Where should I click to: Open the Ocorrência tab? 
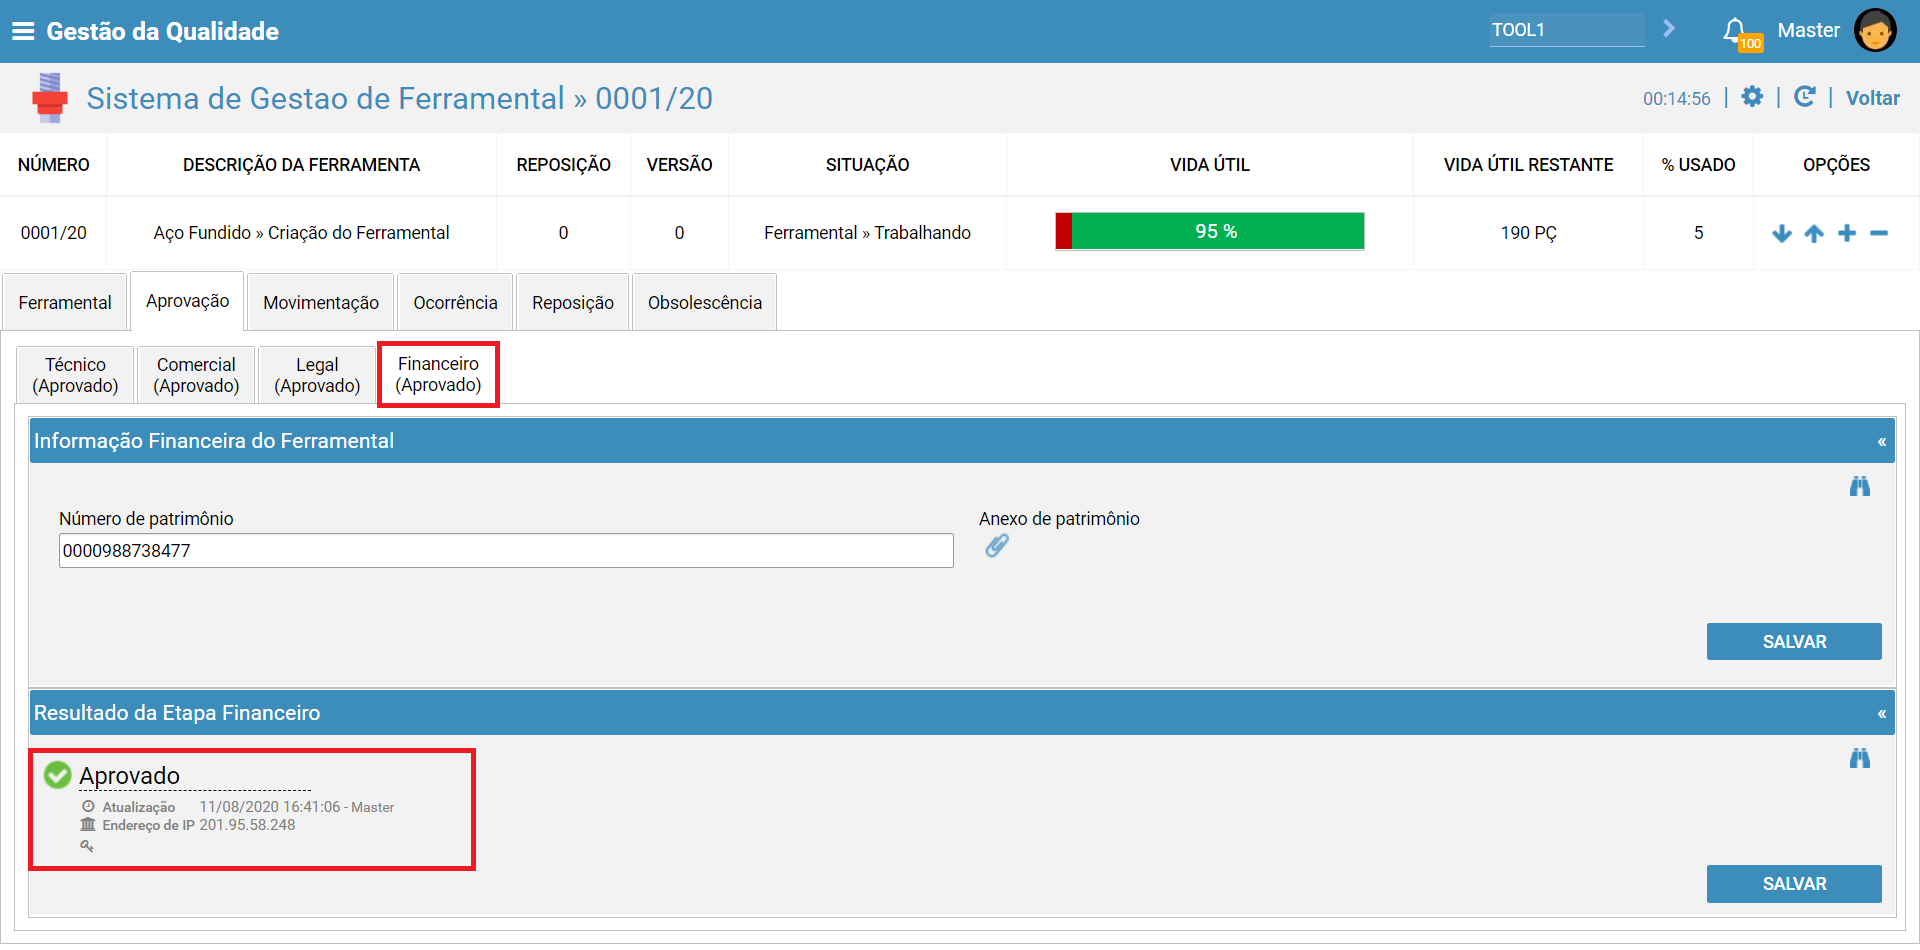[455, 302]
